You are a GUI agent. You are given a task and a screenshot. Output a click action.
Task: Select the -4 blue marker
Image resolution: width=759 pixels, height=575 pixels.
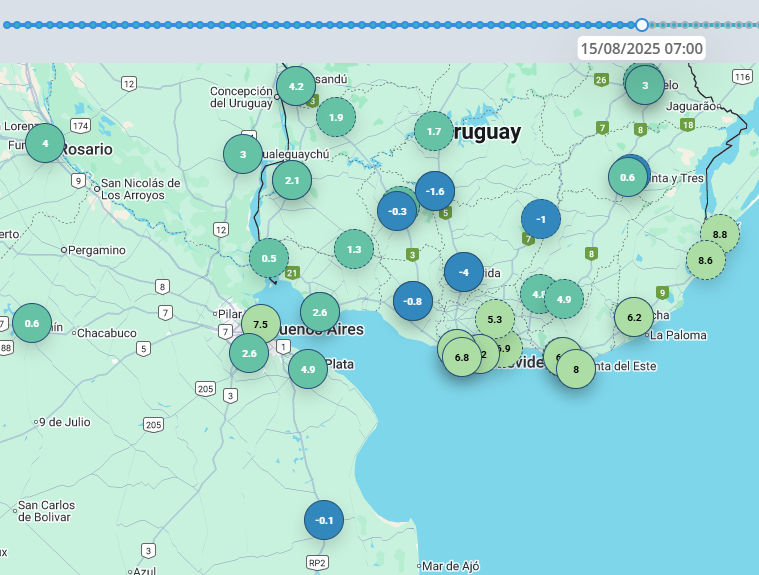(463, 272)
